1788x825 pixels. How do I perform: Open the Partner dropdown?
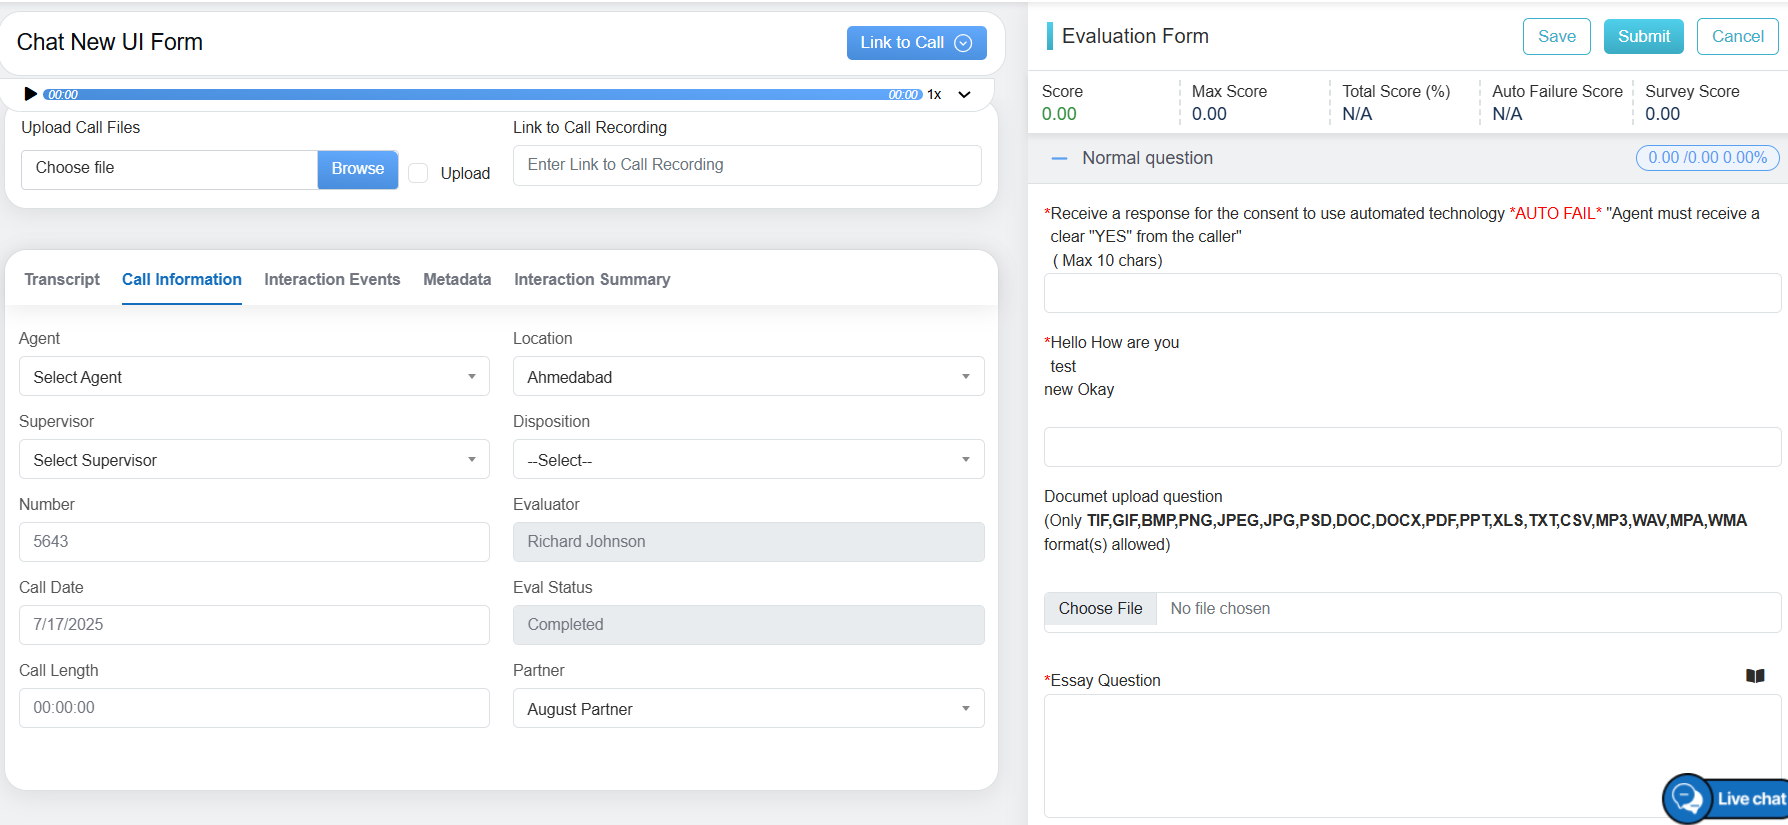748,709
